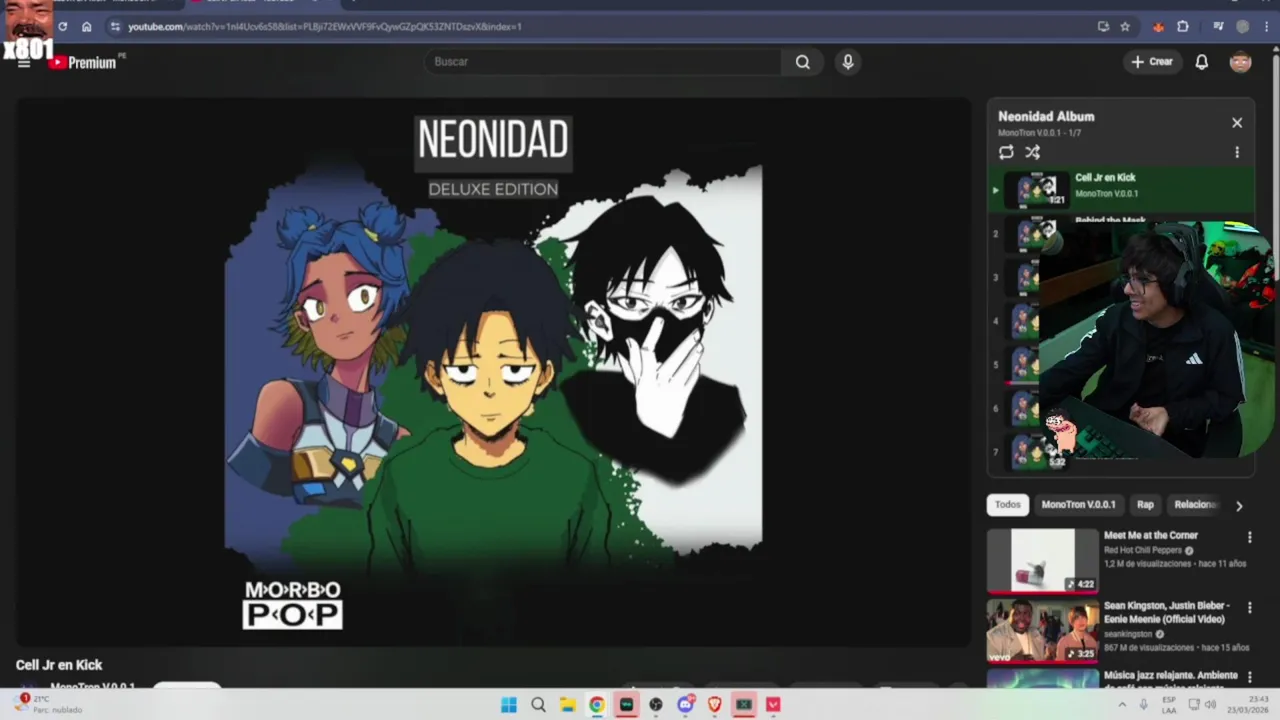Open YouTube notifications bell
The image size is (1280, 720).
(1202, 62)
